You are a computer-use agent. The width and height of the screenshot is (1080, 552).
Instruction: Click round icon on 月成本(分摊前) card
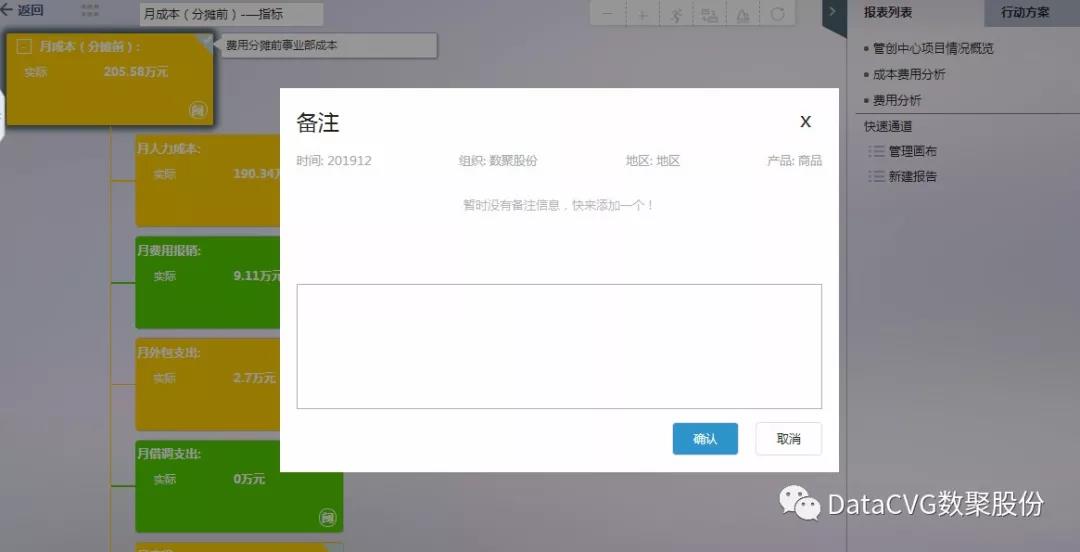pyautogui.click(x=197, y=110)
